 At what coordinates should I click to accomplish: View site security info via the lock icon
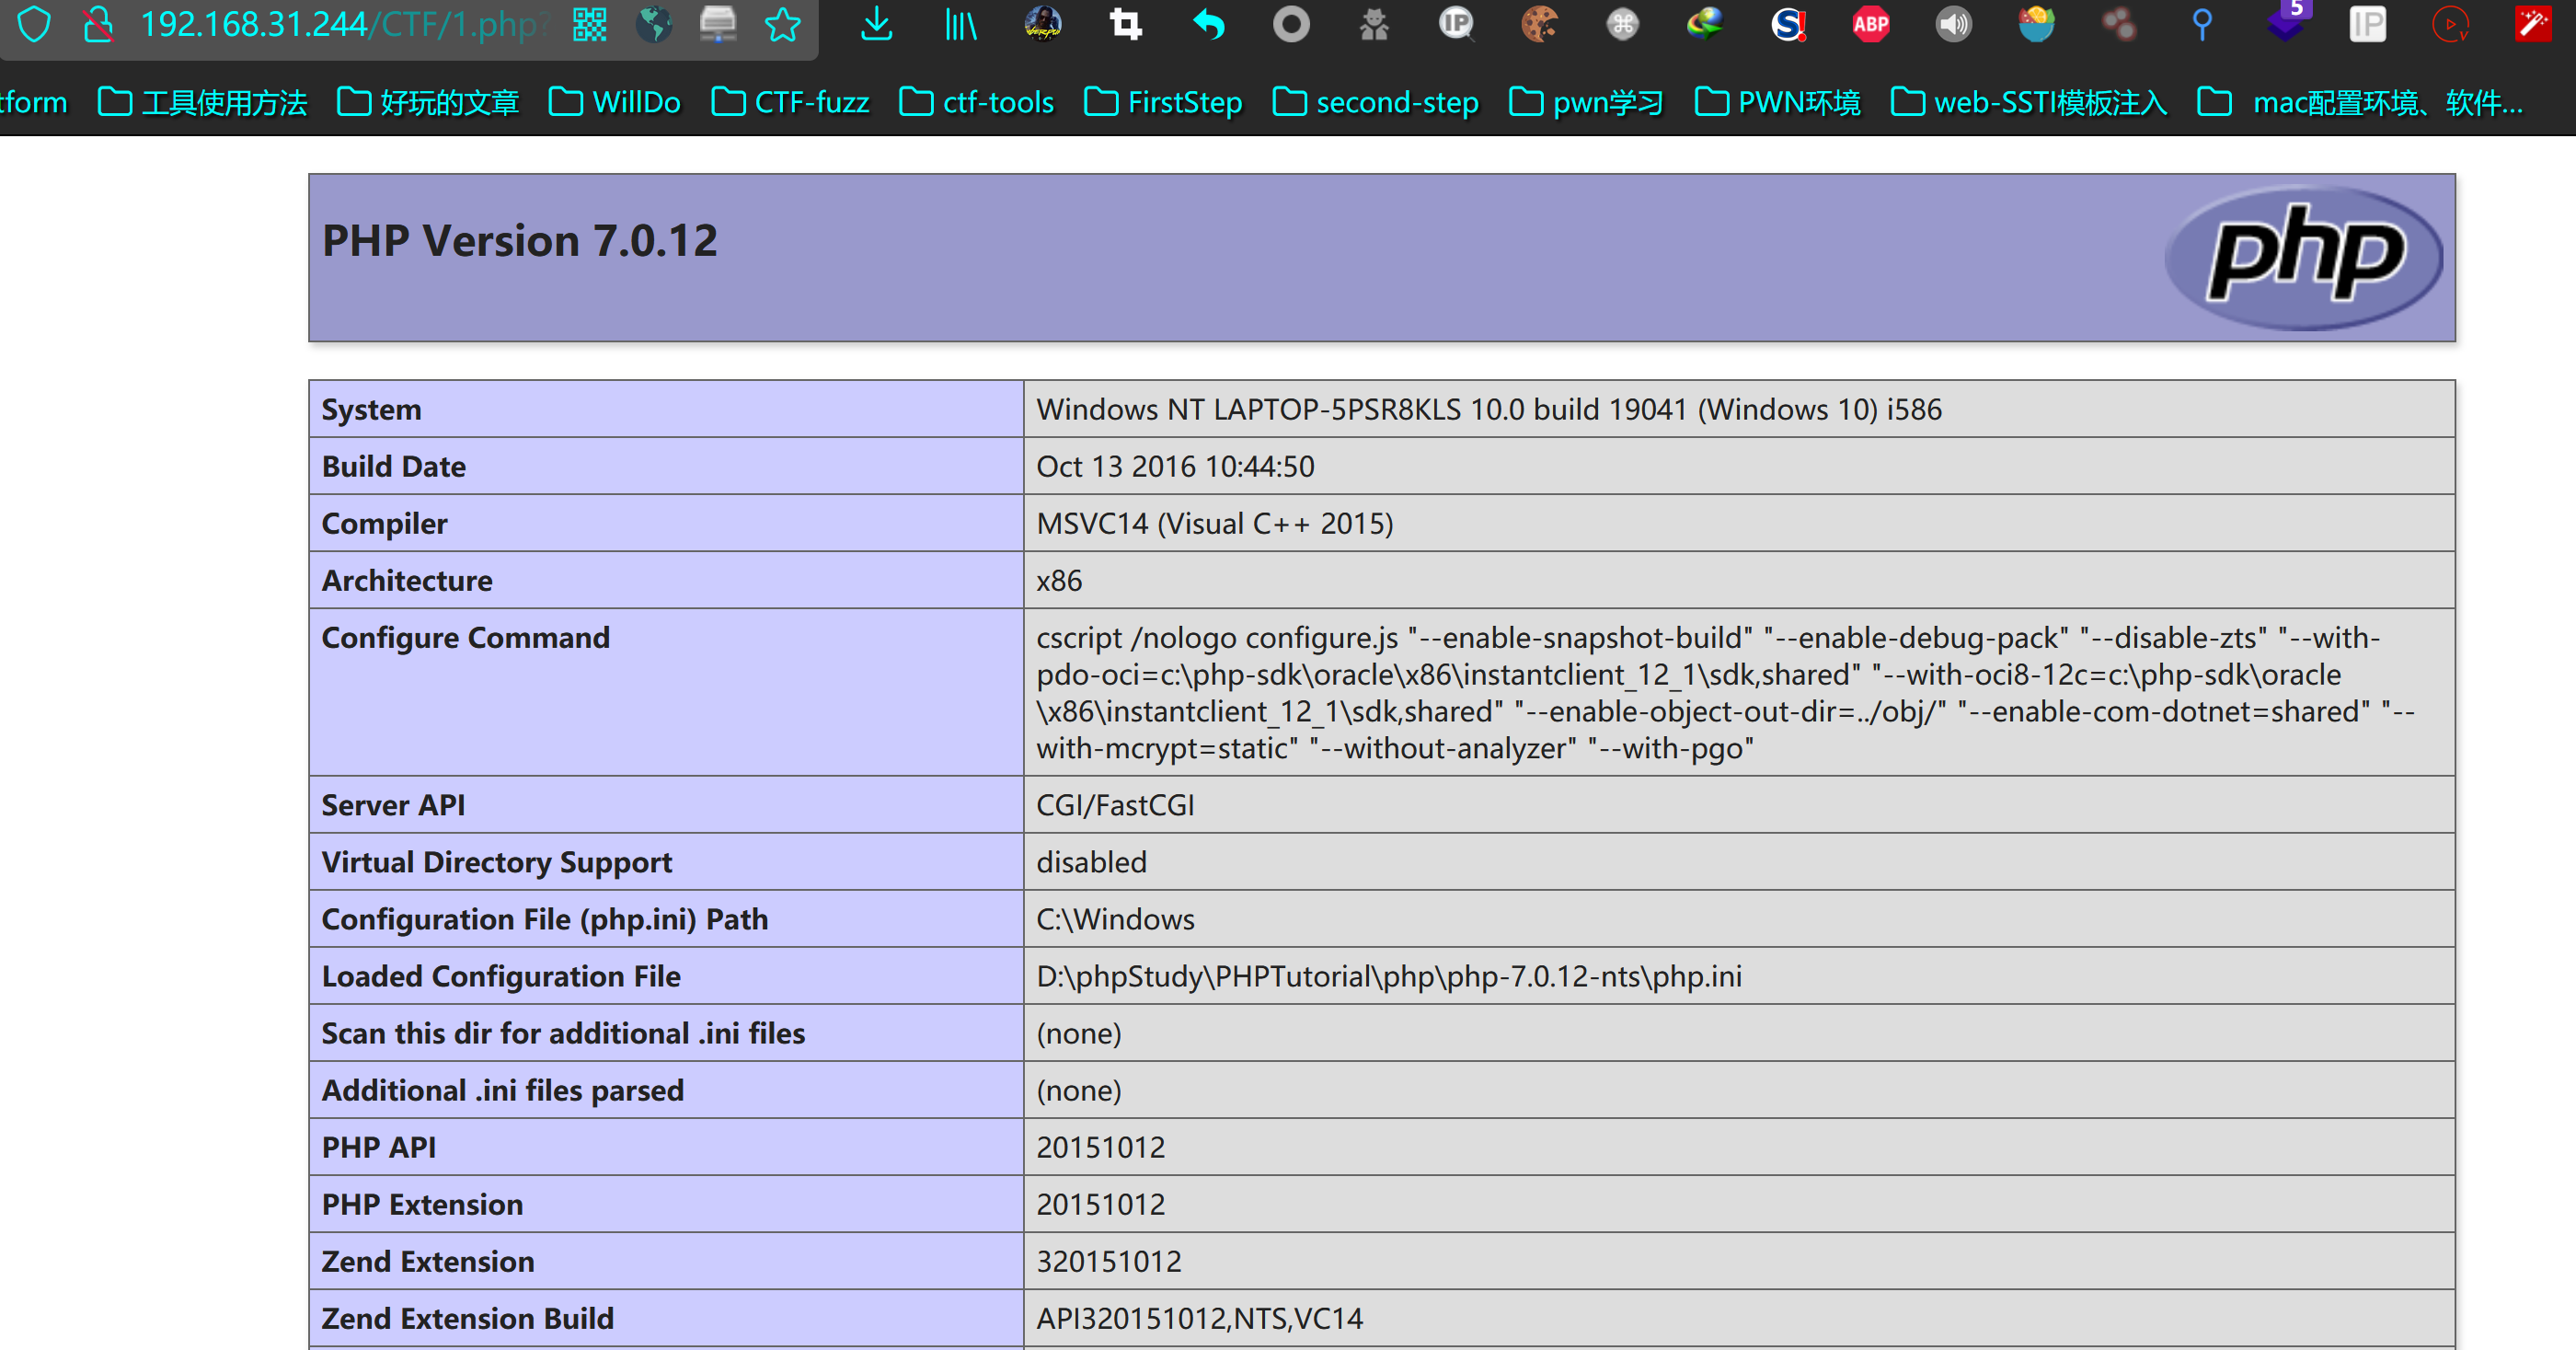point(99,25)
